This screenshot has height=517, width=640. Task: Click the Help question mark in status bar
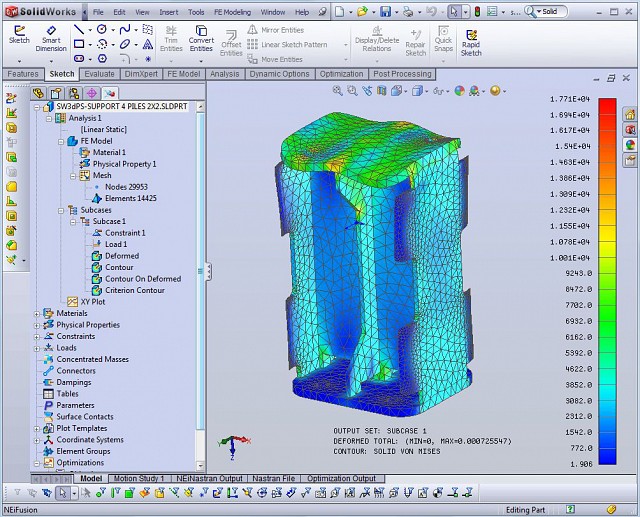[x=570, y=509]
